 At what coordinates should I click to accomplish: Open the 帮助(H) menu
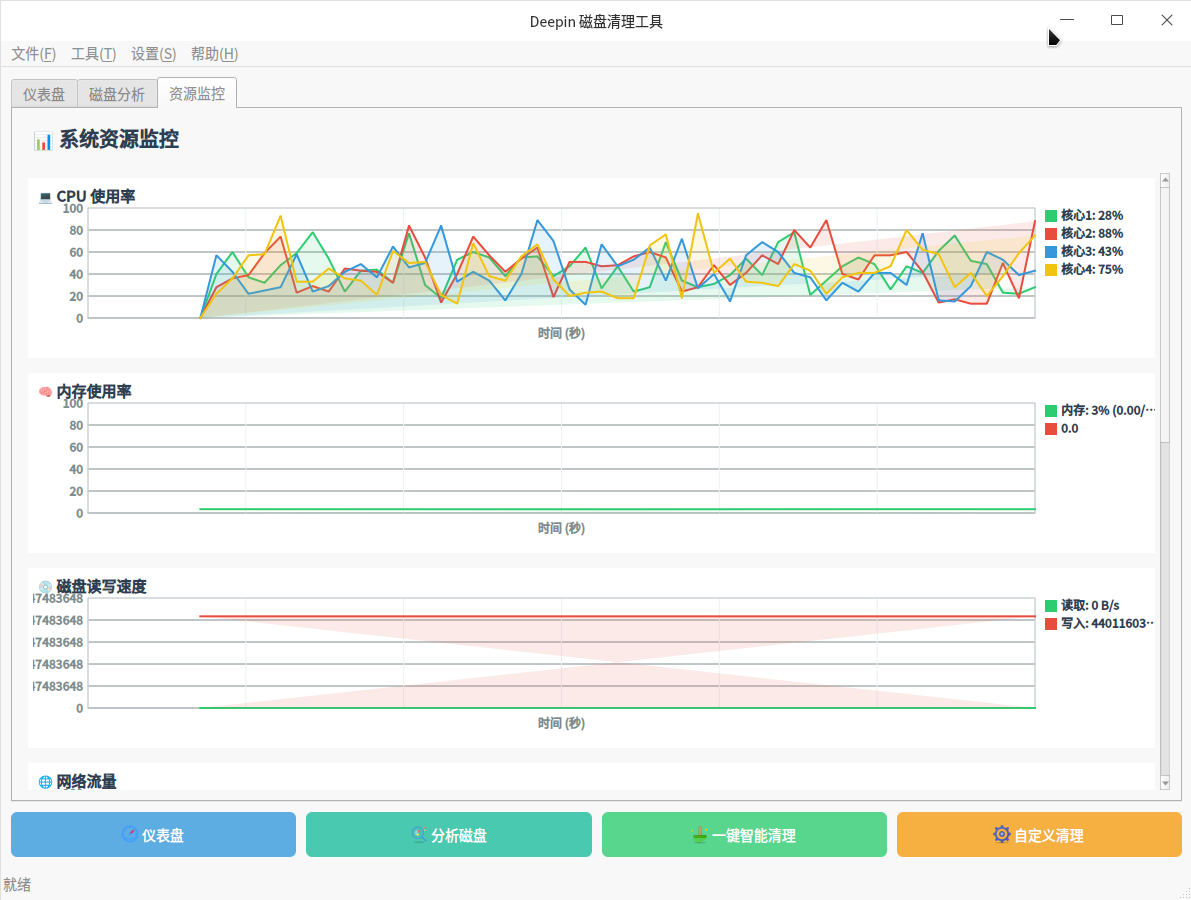click(x=214, y=54)
